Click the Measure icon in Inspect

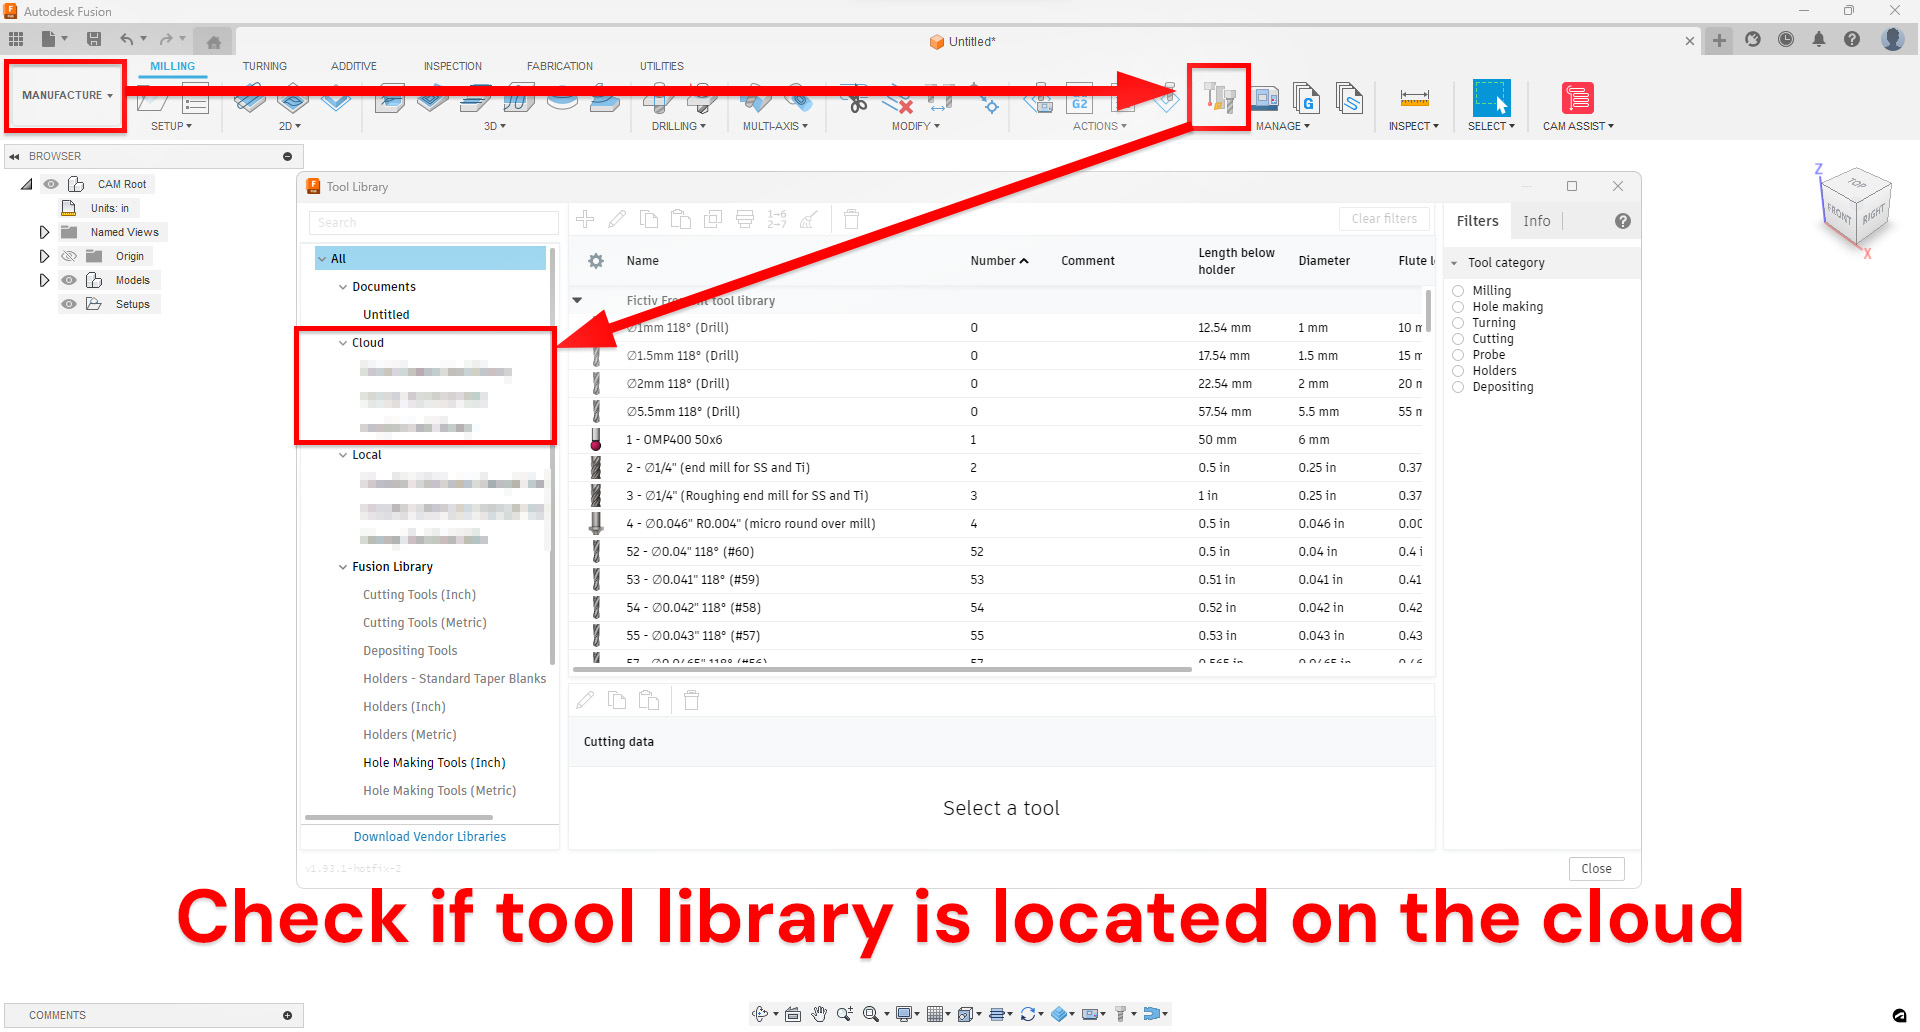coord(1414,98)
